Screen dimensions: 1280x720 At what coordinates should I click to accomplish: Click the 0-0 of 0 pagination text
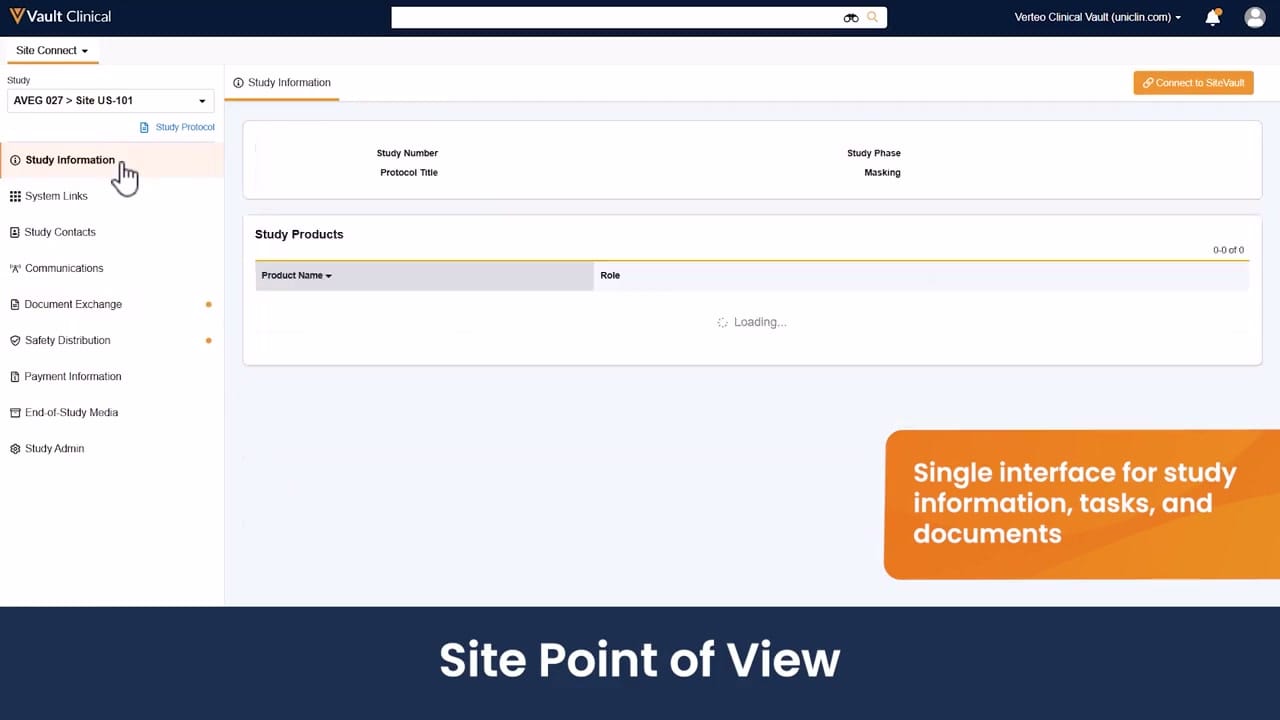click(1228, 250)
